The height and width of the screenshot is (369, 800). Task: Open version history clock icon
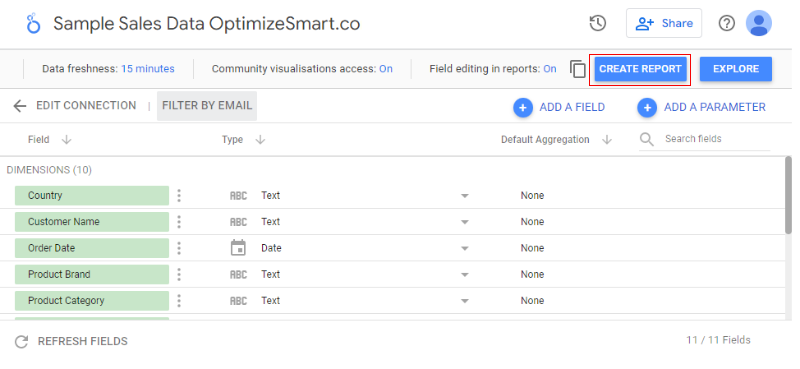tap(597, 23)
